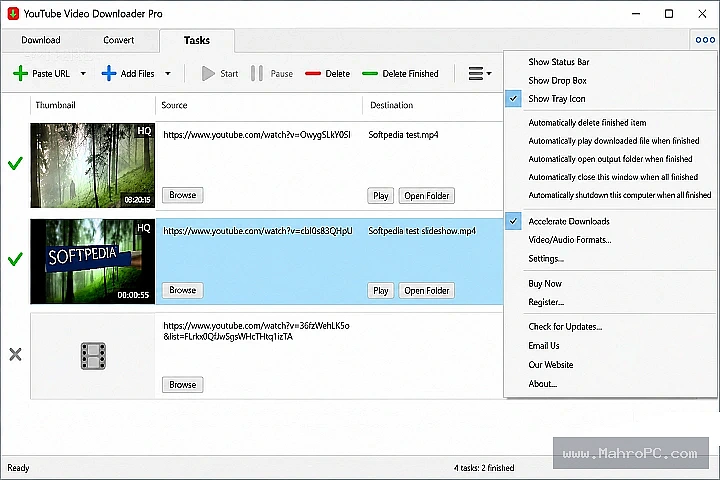Open the list view options menu icon
The height and width of the screenshot is (480, 720).
479,73
